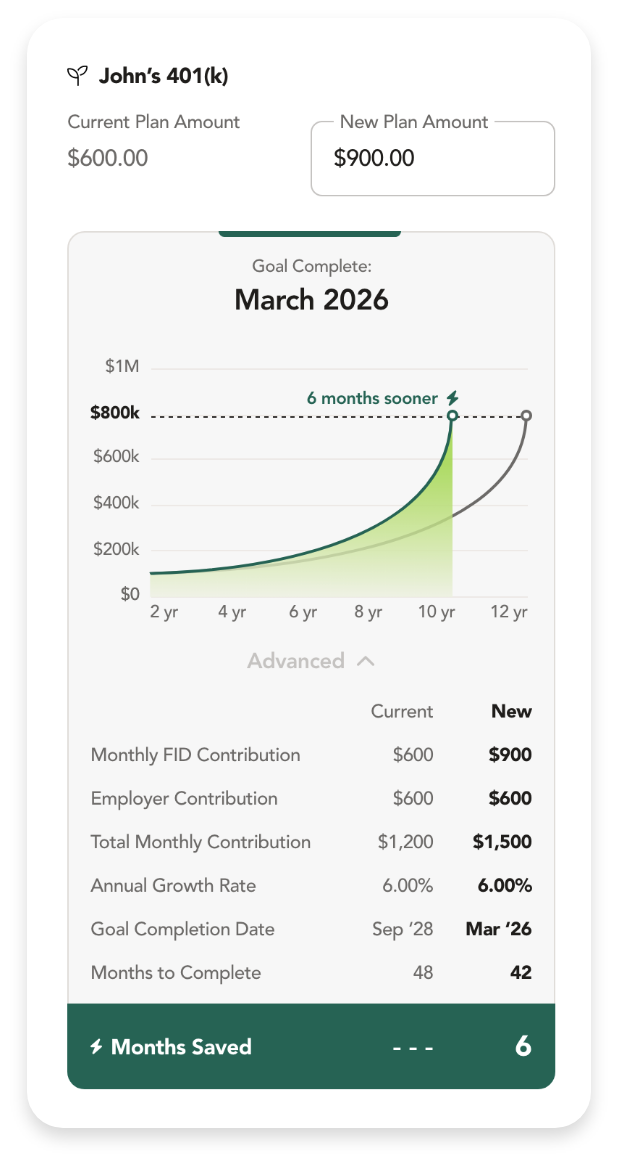Click the $800k goal label on axis
618x1164 pixels.
(x=115, y=412)
